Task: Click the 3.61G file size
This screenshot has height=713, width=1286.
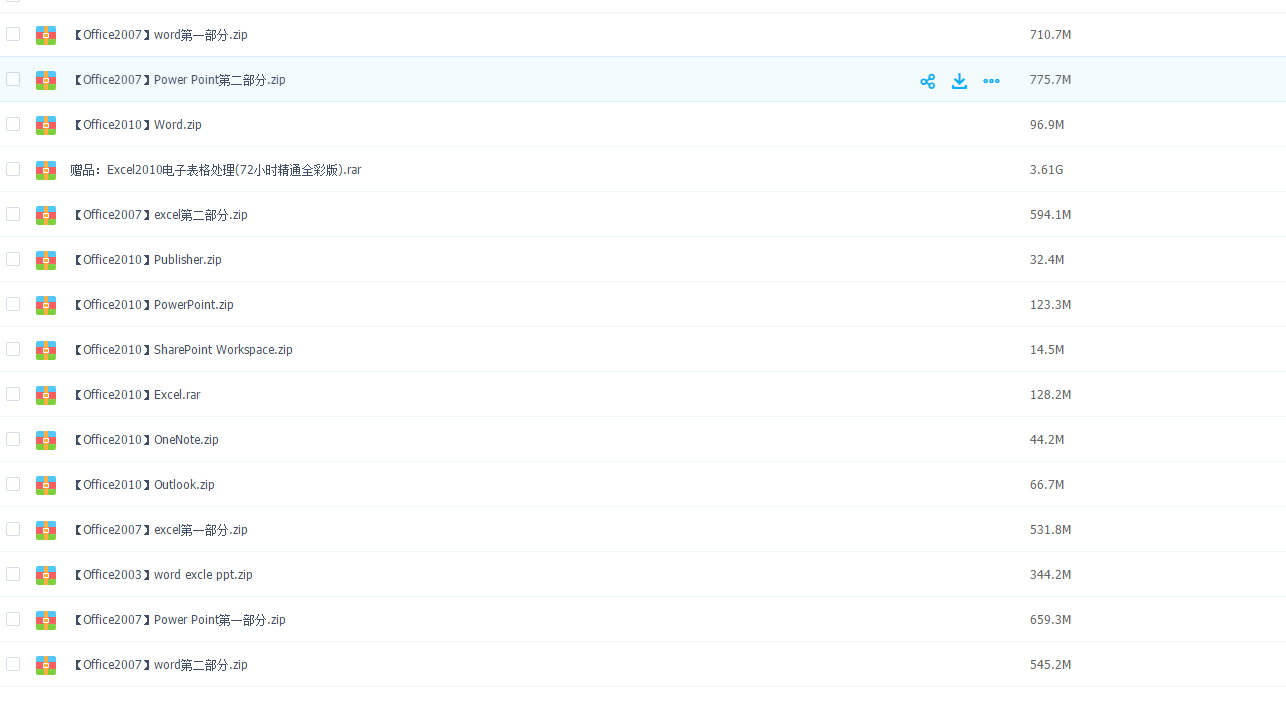Action: click(1046, 170)
